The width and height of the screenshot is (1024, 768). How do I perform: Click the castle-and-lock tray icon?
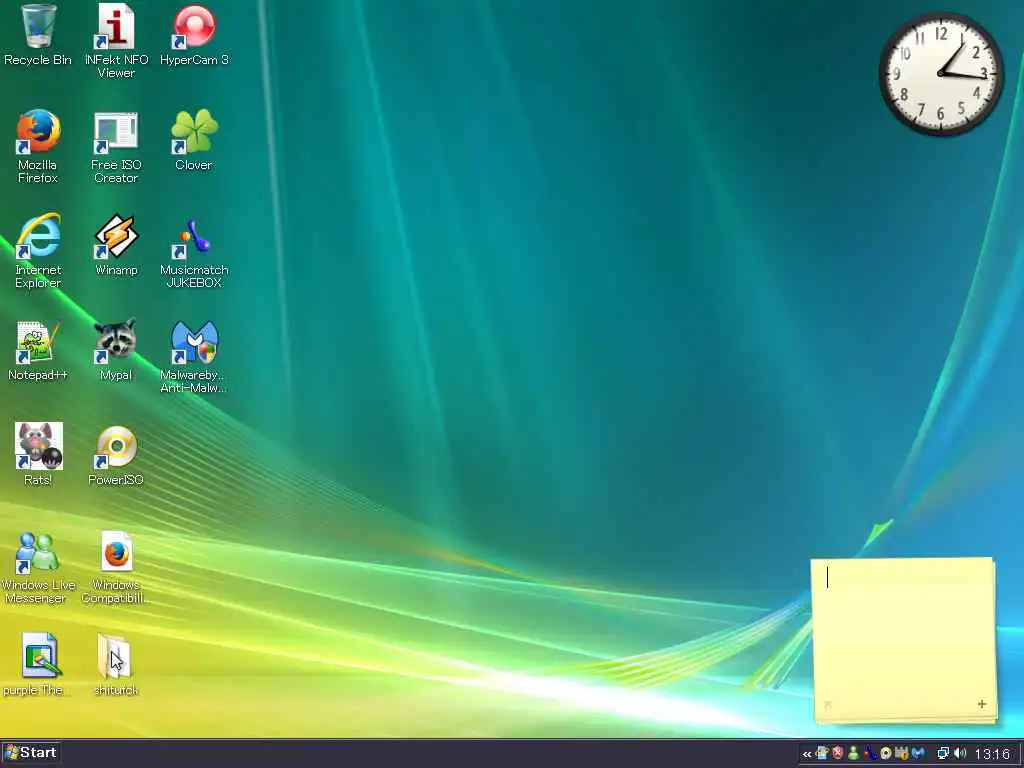(902, 753)
